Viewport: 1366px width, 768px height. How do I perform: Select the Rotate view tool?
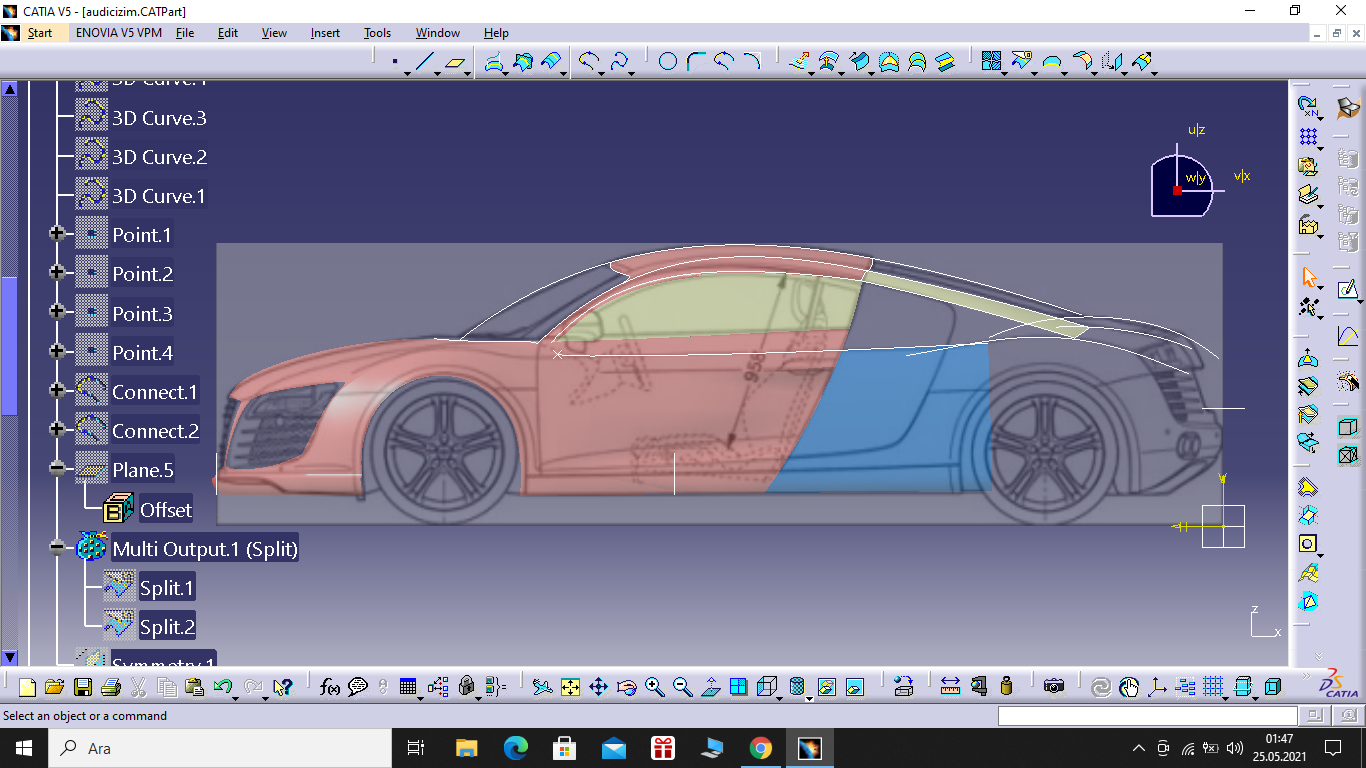(626, 687)
